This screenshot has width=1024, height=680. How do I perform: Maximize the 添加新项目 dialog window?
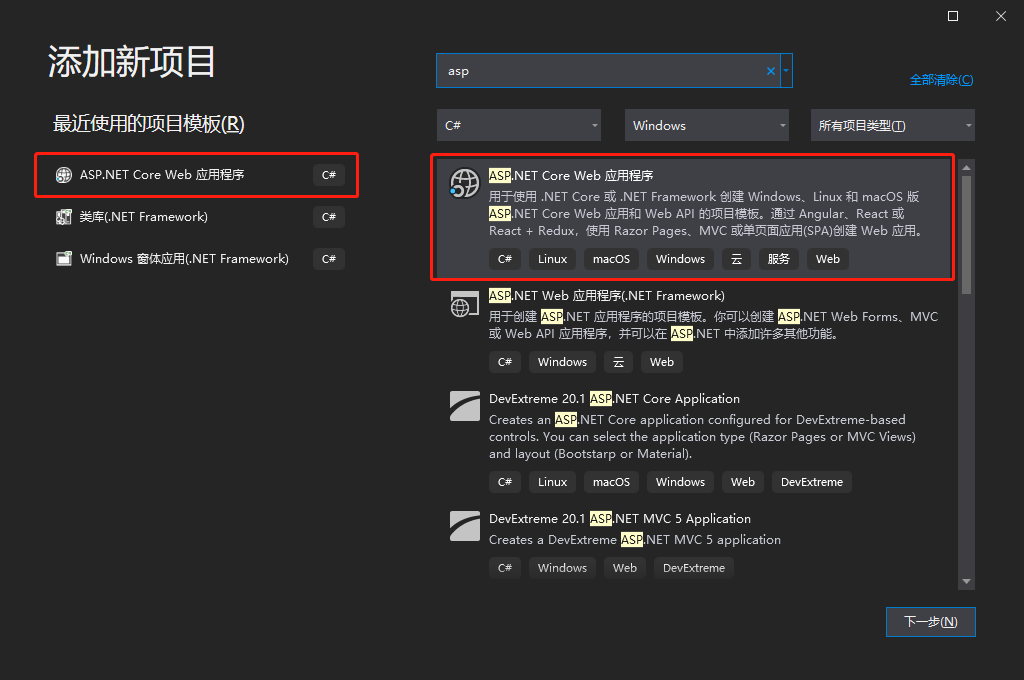pyautogui.click(x=953, y=16)
